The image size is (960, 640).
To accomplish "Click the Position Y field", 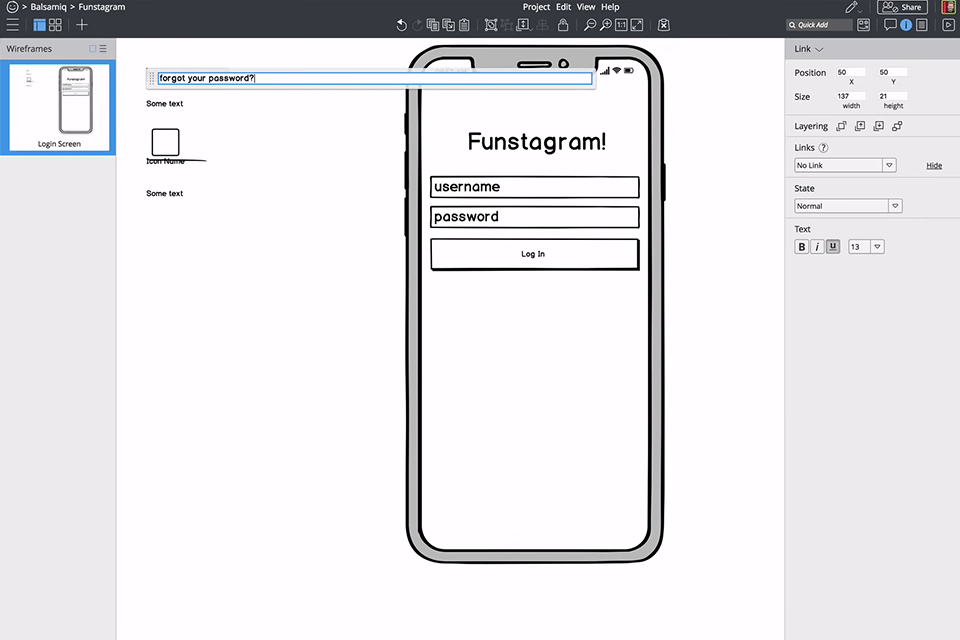I will pos(893,72).
